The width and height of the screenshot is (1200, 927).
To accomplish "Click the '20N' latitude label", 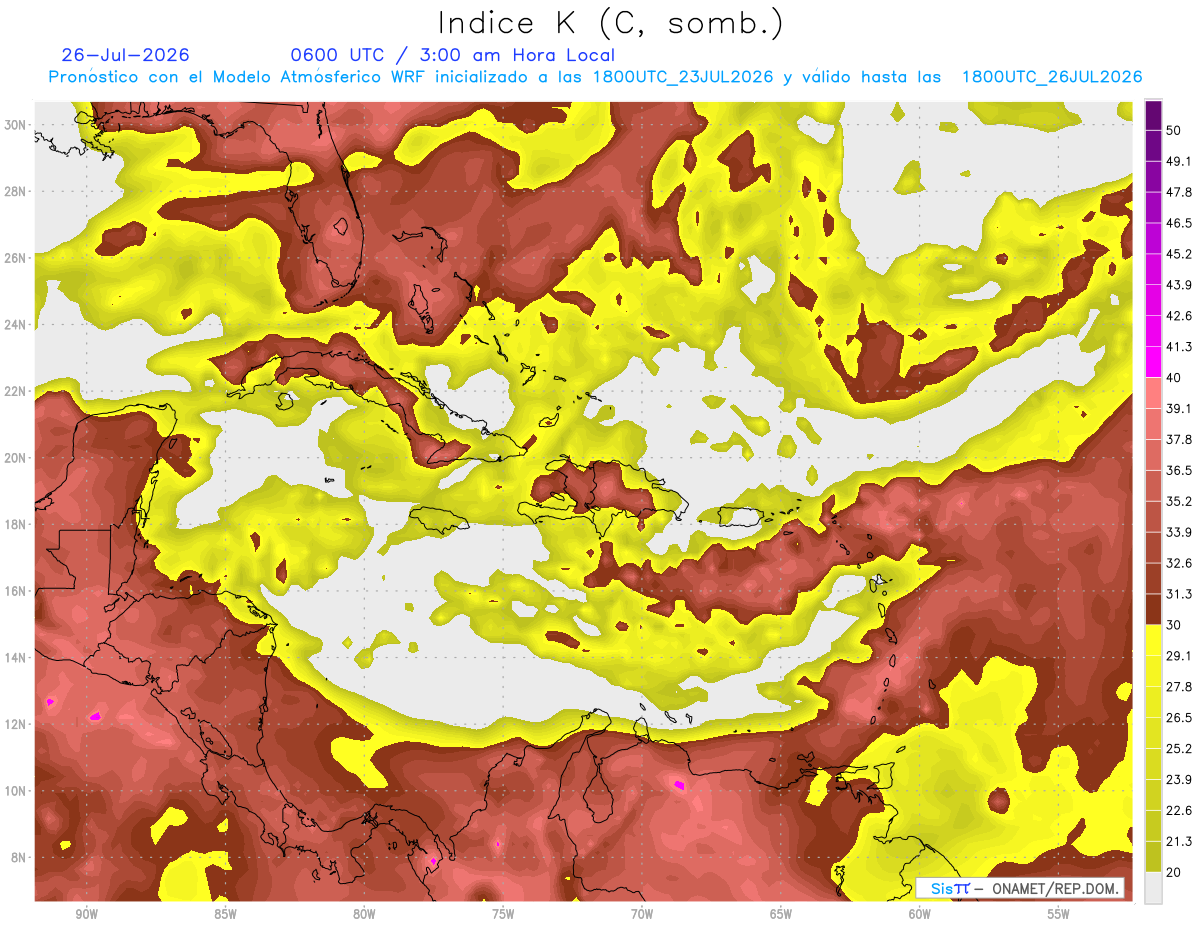I will 15,458.
